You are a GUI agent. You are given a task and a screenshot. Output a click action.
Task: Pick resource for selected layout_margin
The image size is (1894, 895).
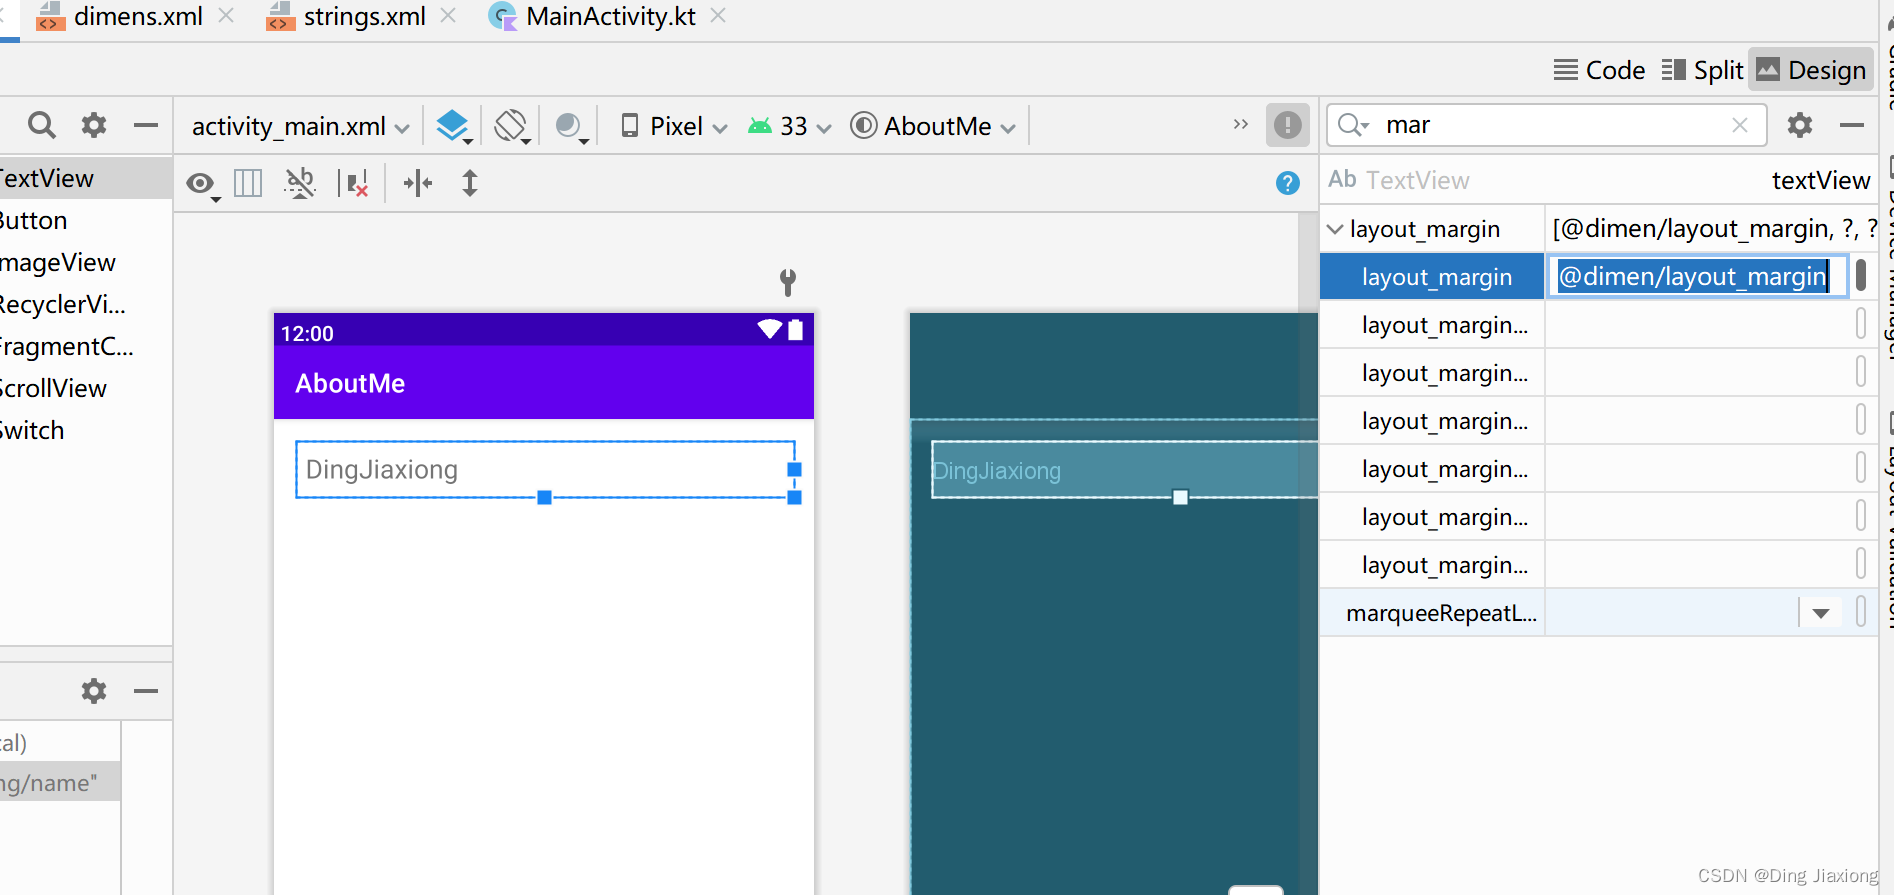pyautogui.click(x=1861, y=275)
